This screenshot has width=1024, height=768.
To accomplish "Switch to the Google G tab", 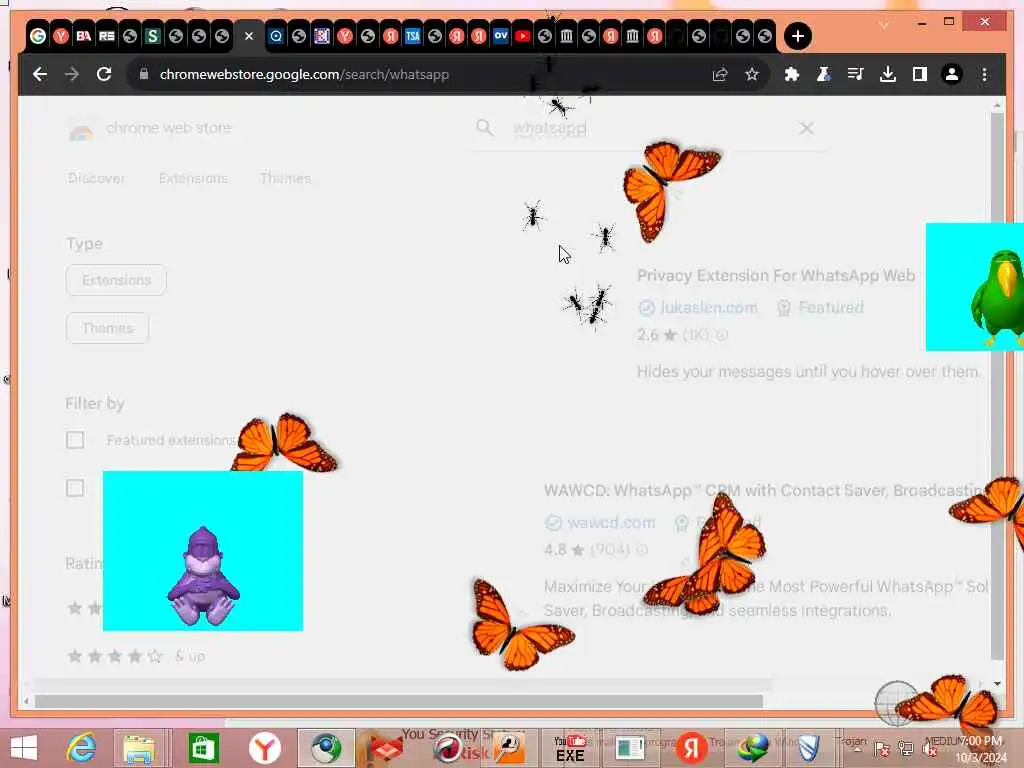I will coord(38,36).
